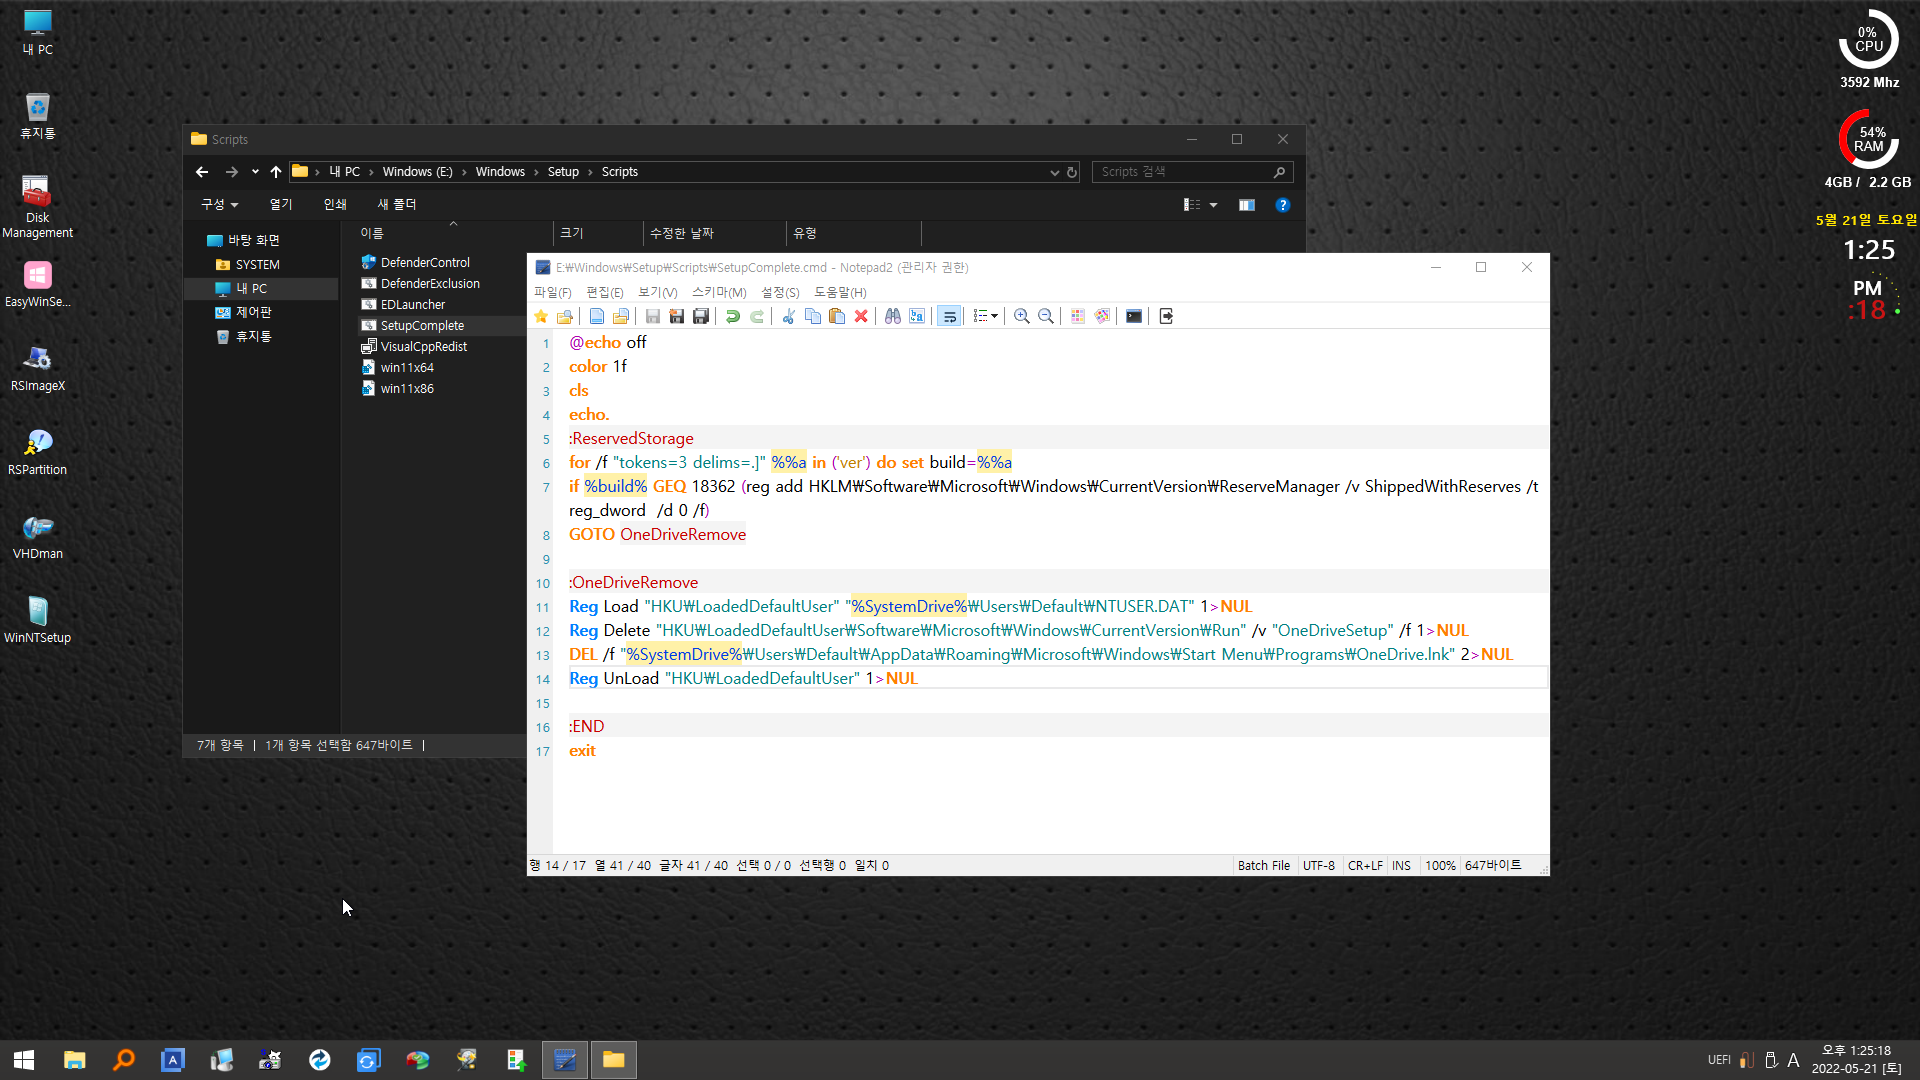Screen dimensions: 1920x1080
Task: Click the Exit icon in Notepad2 toolbar
Action: click(x=1166, y=316)
